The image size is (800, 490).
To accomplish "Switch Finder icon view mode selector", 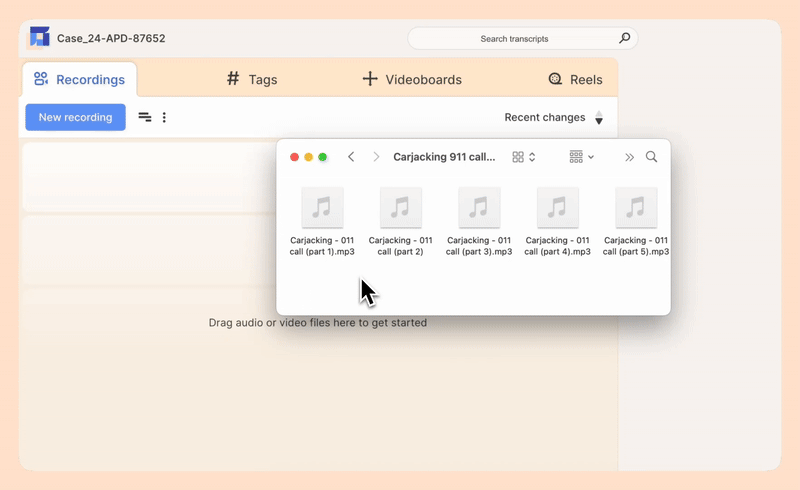I will click(x=524, y=157).
